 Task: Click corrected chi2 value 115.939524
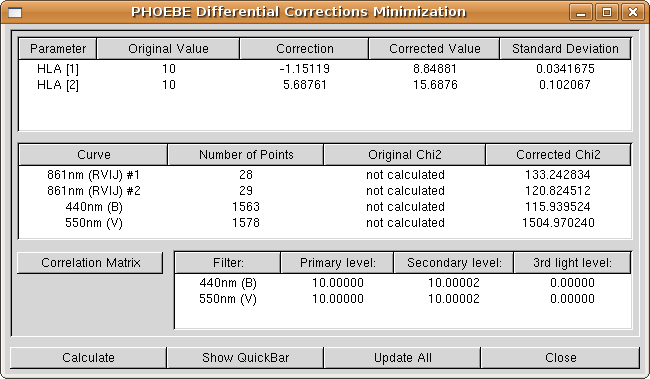558,207
